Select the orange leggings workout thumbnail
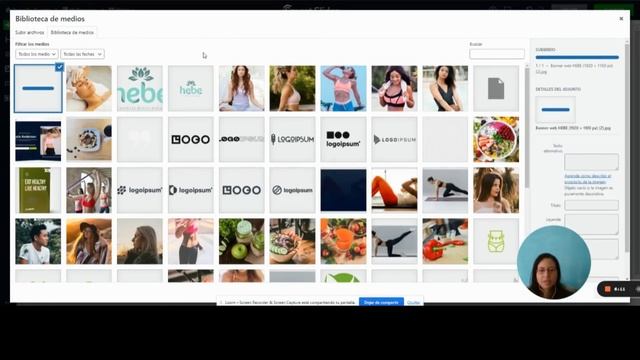 (x=394, y=190)
